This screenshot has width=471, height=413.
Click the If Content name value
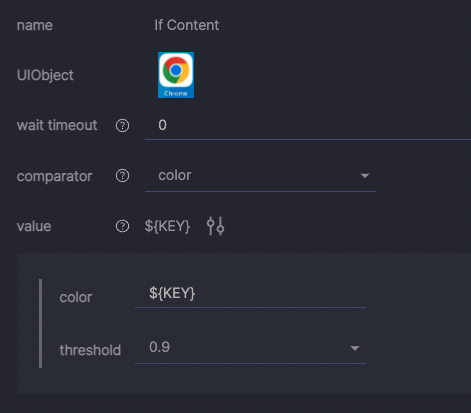[x=186, y=25]
